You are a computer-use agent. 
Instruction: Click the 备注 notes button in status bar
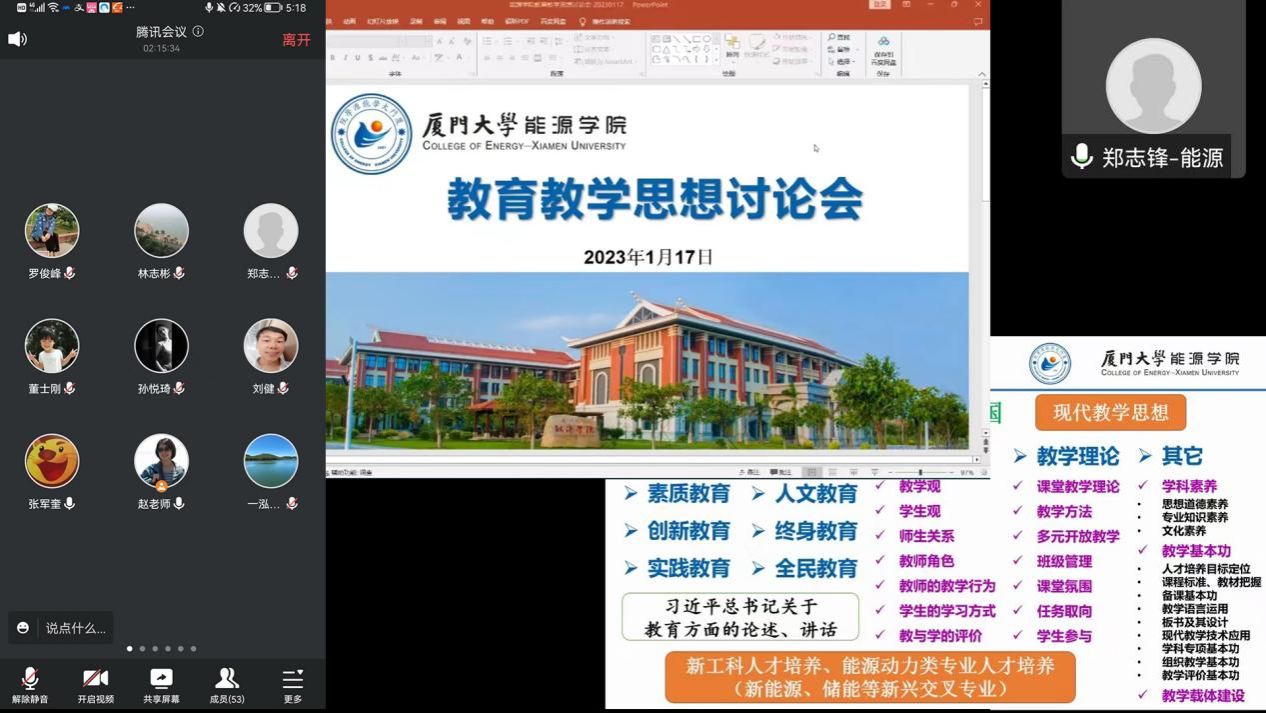pyautogui.click(x=750, y=472)
